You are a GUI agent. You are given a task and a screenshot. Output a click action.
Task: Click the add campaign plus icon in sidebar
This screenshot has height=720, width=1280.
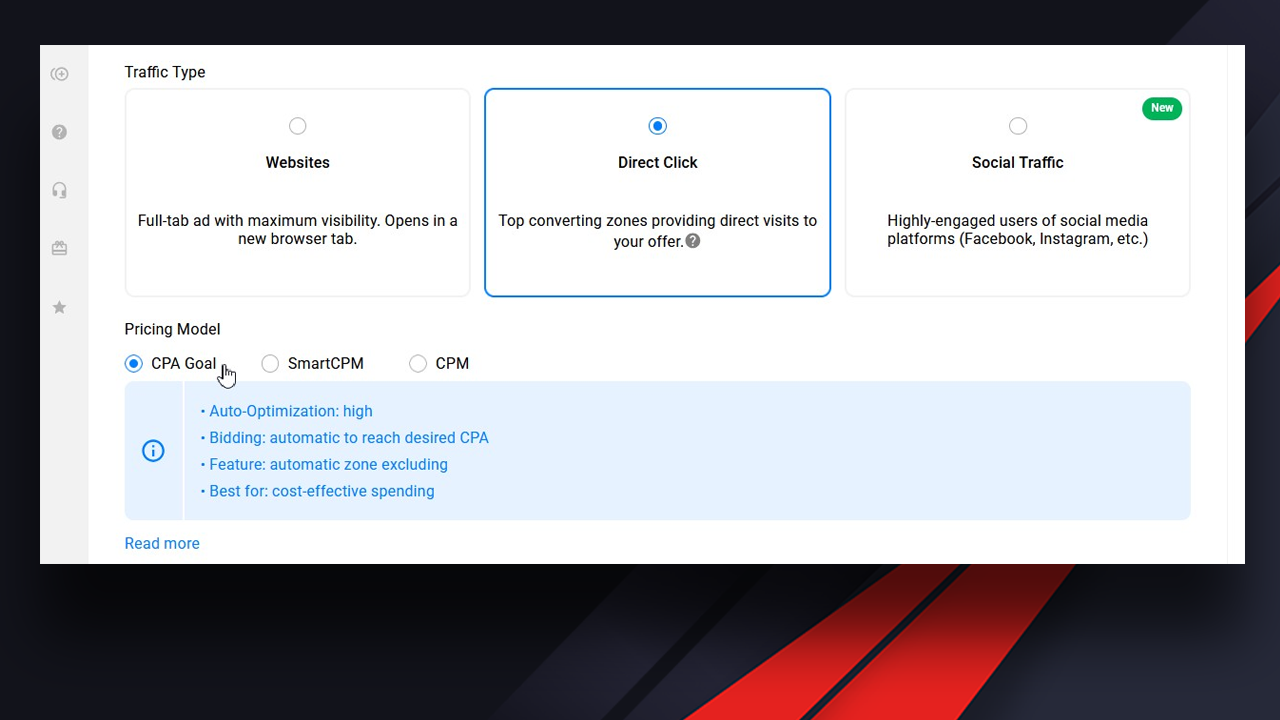(60, 74)
